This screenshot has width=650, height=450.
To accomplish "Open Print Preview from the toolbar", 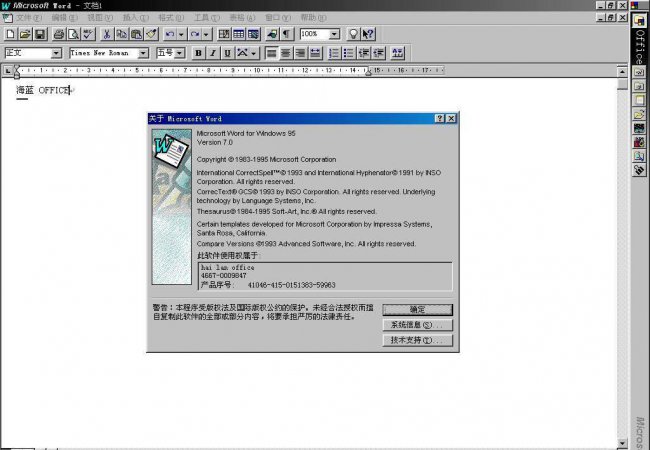I will tap(73, 34).
